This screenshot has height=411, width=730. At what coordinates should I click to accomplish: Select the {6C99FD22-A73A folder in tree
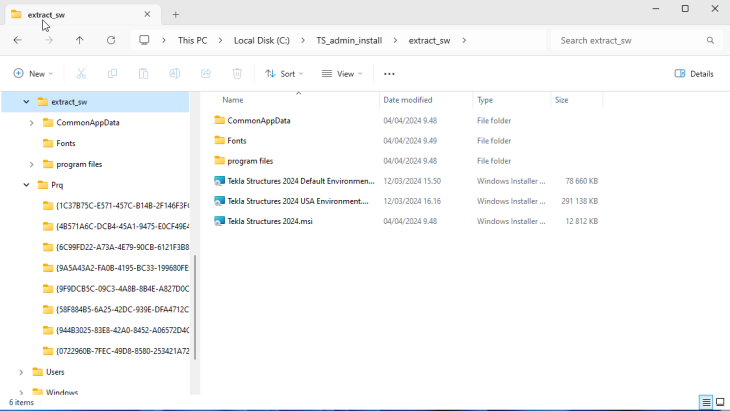tap(122, 247)
